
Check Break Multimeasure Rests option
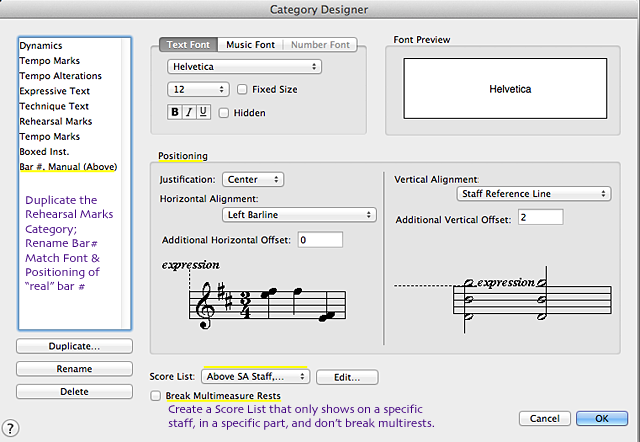click(155, 396)
